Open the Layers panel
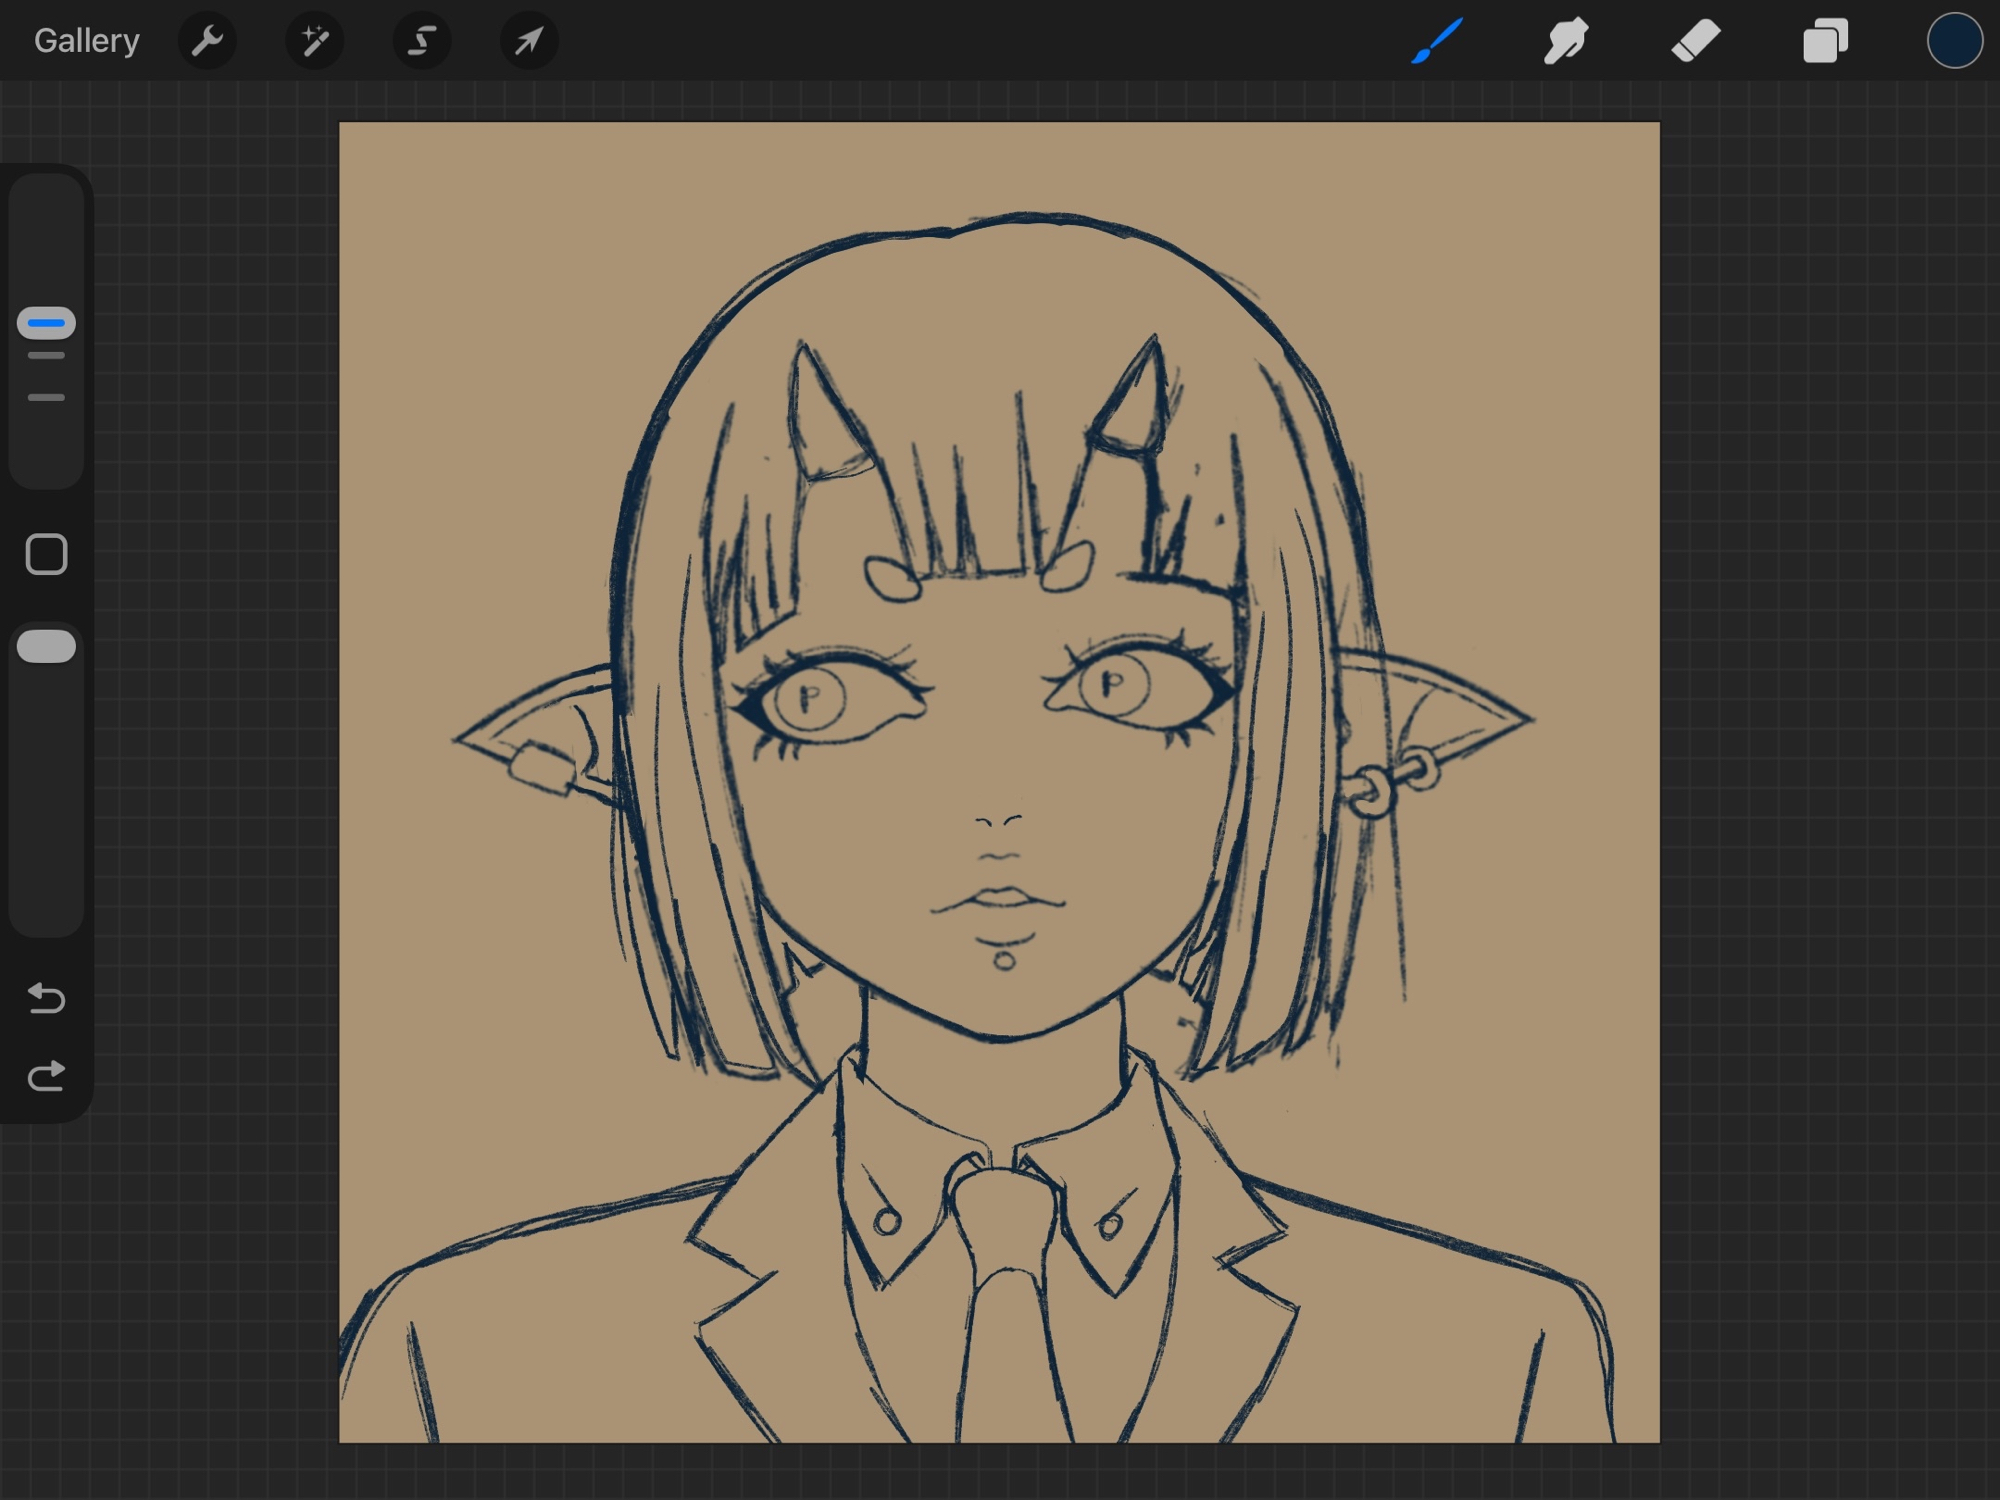Screen dimensions: 2000x1500 click(1825, 41)
